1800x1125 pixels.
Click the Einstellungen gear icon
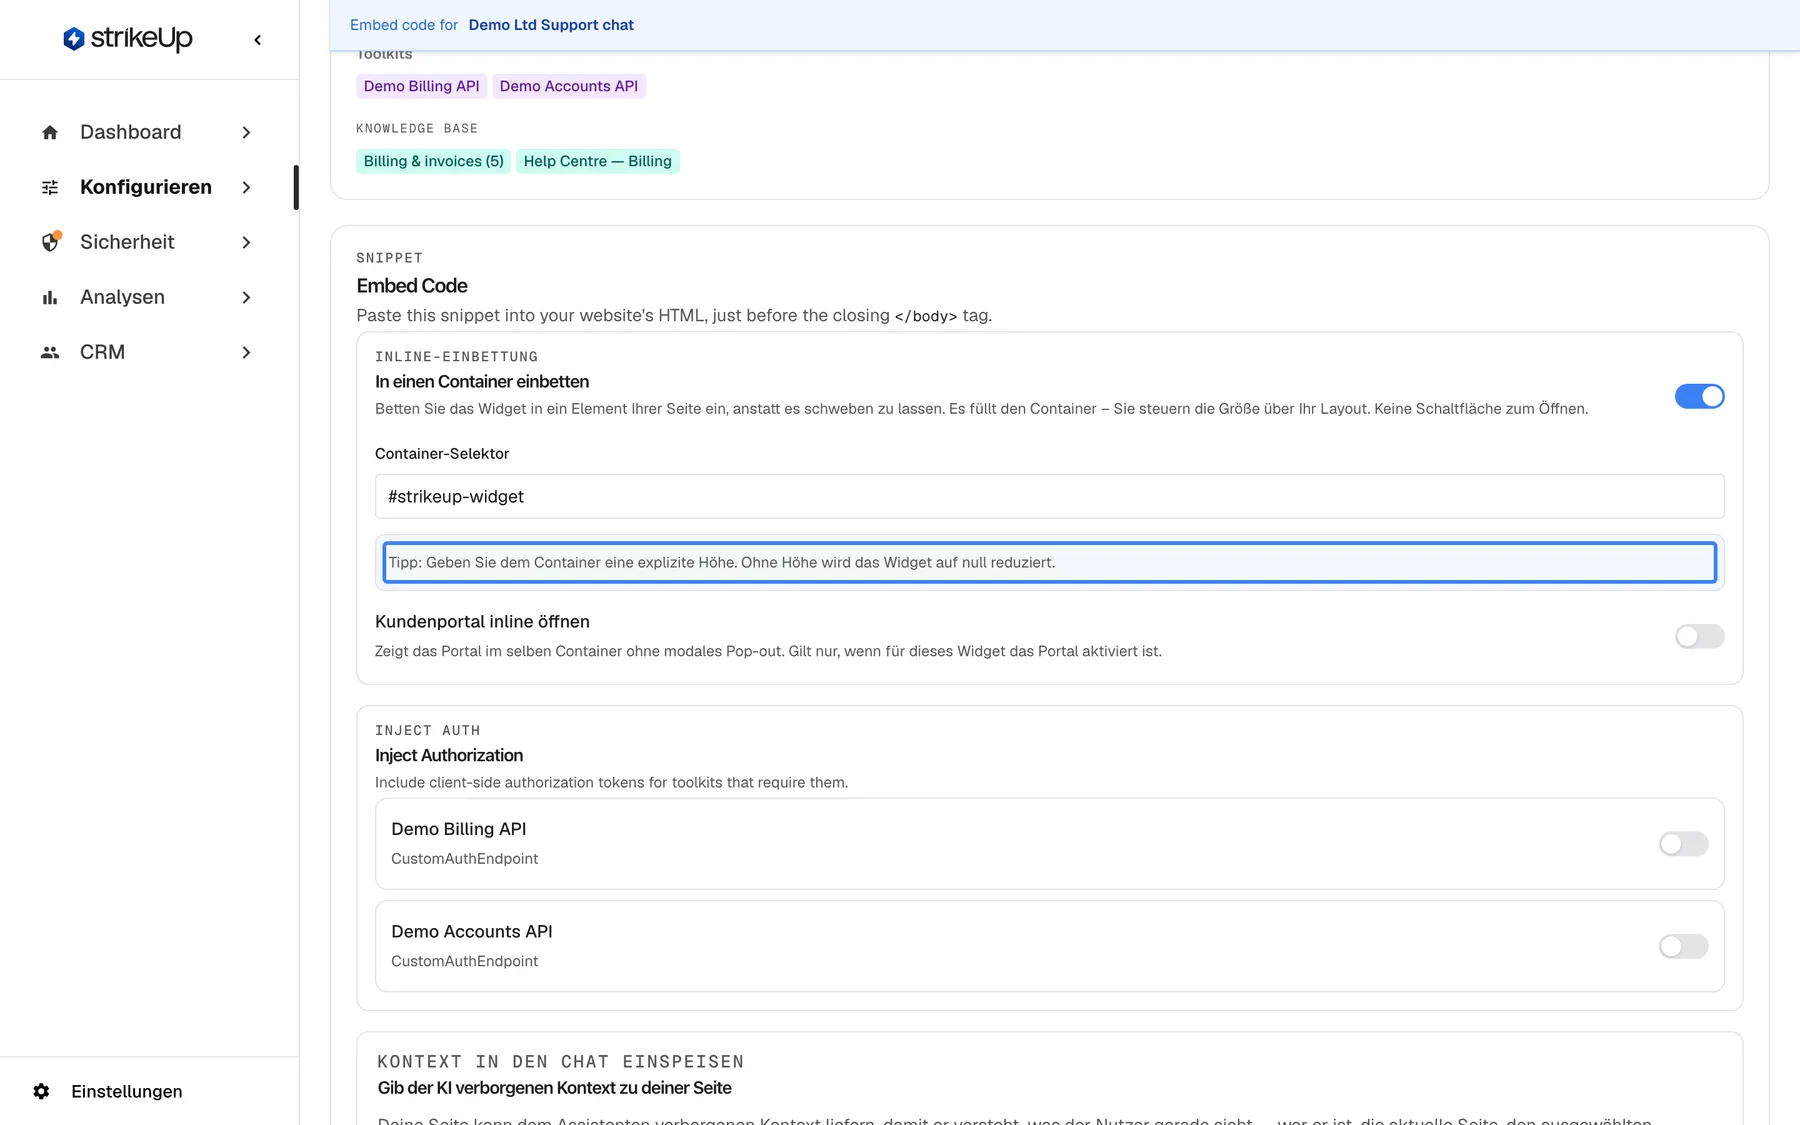tap(41, 1091)
